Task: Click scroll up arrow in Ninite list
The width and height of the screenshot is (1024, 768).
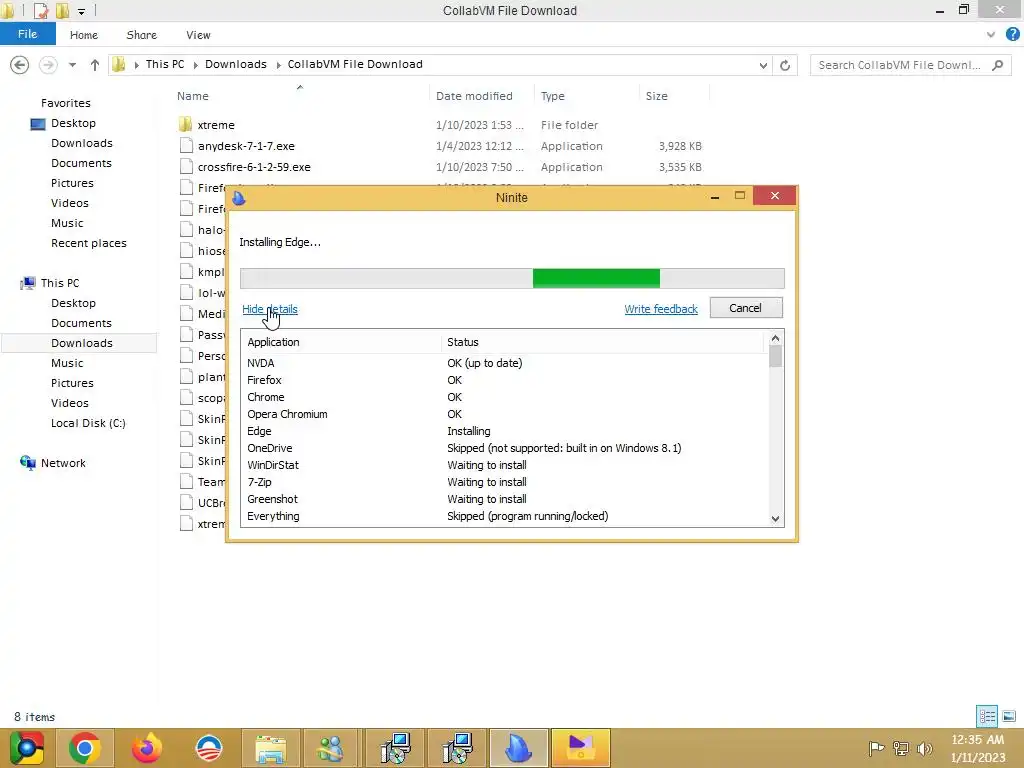Action: pyautogui.click(x=775, y=338)
